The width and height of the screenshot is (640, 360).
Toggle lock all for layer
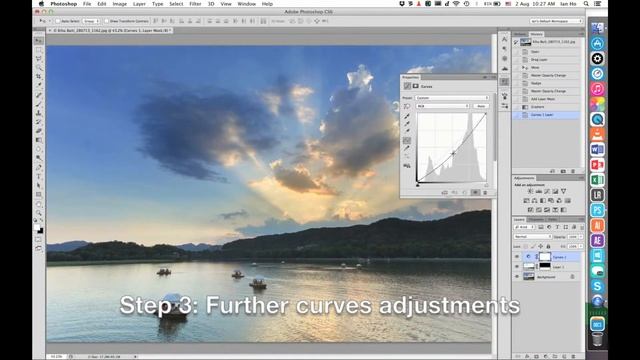point(548,247)
